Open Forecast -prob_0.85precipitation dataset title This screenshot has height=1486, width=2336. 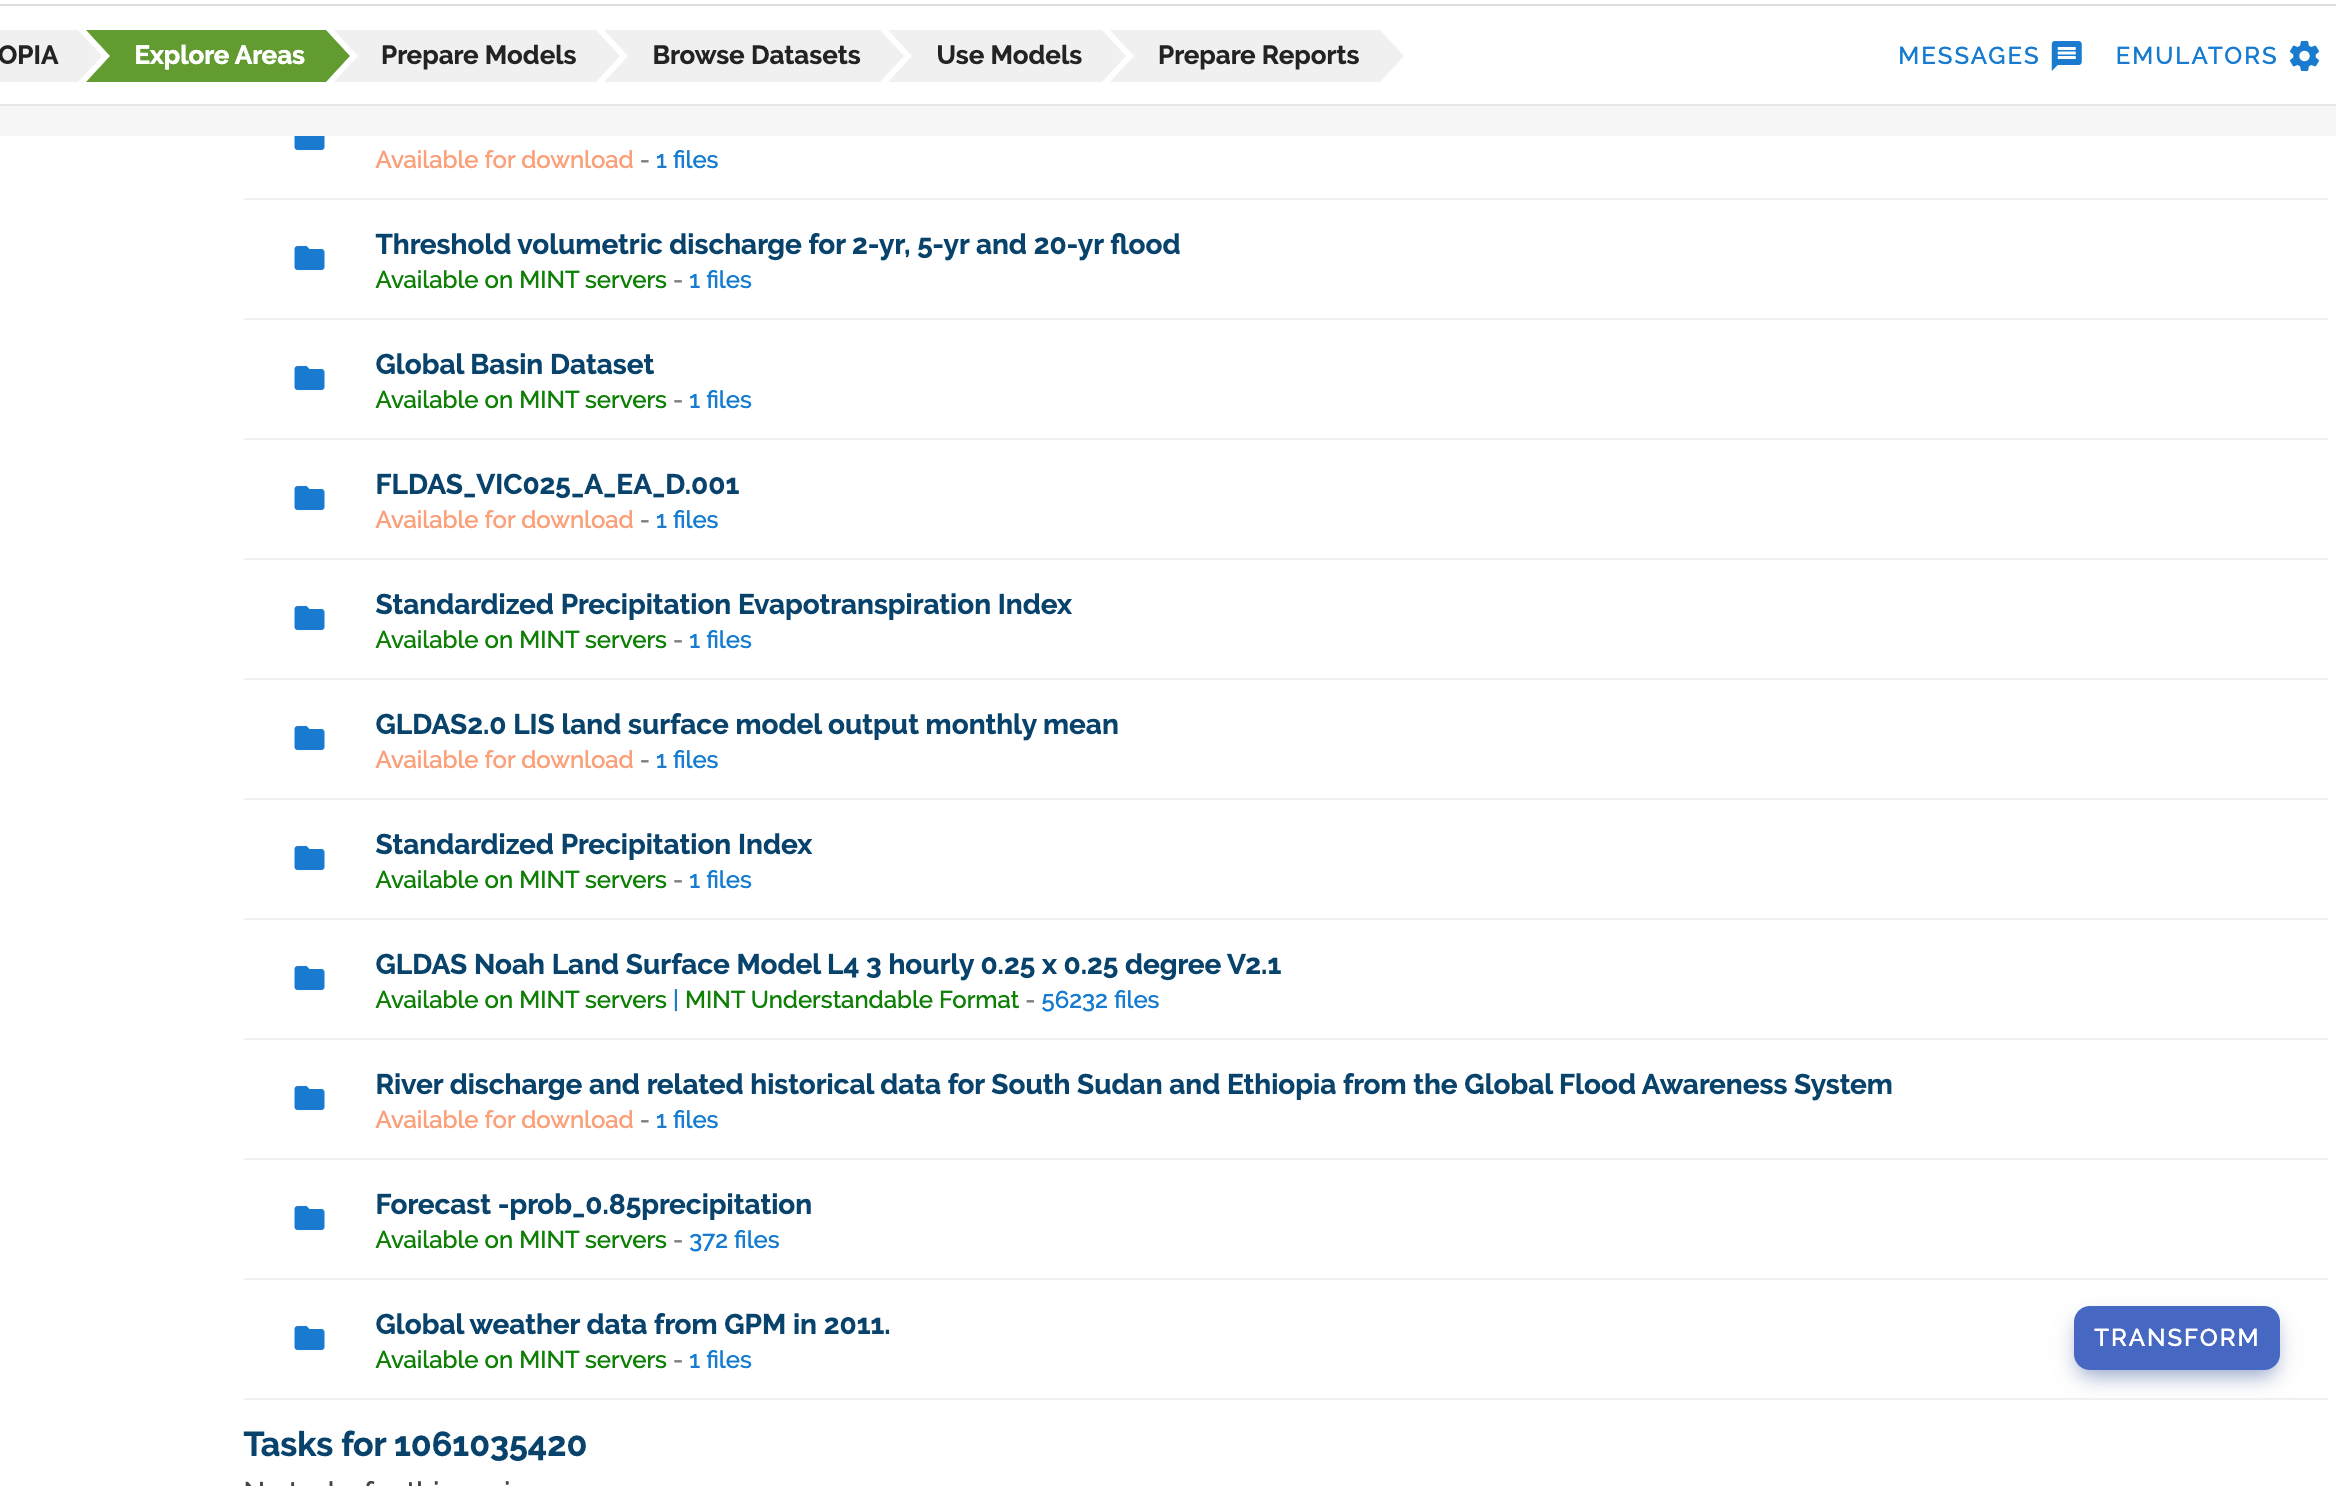coord(593,1204)
